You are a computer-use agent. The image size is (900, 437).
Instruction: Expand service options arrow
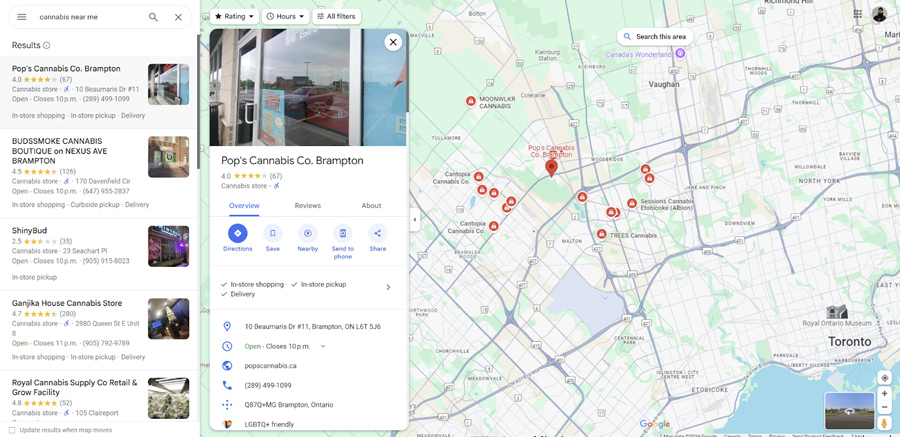pyautogui.click(x=388, y=287)
